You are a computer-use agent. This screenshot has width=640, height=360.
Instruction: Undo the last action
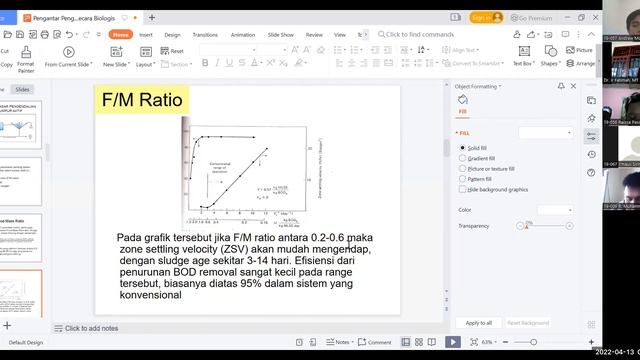click(x=69, y=35)
